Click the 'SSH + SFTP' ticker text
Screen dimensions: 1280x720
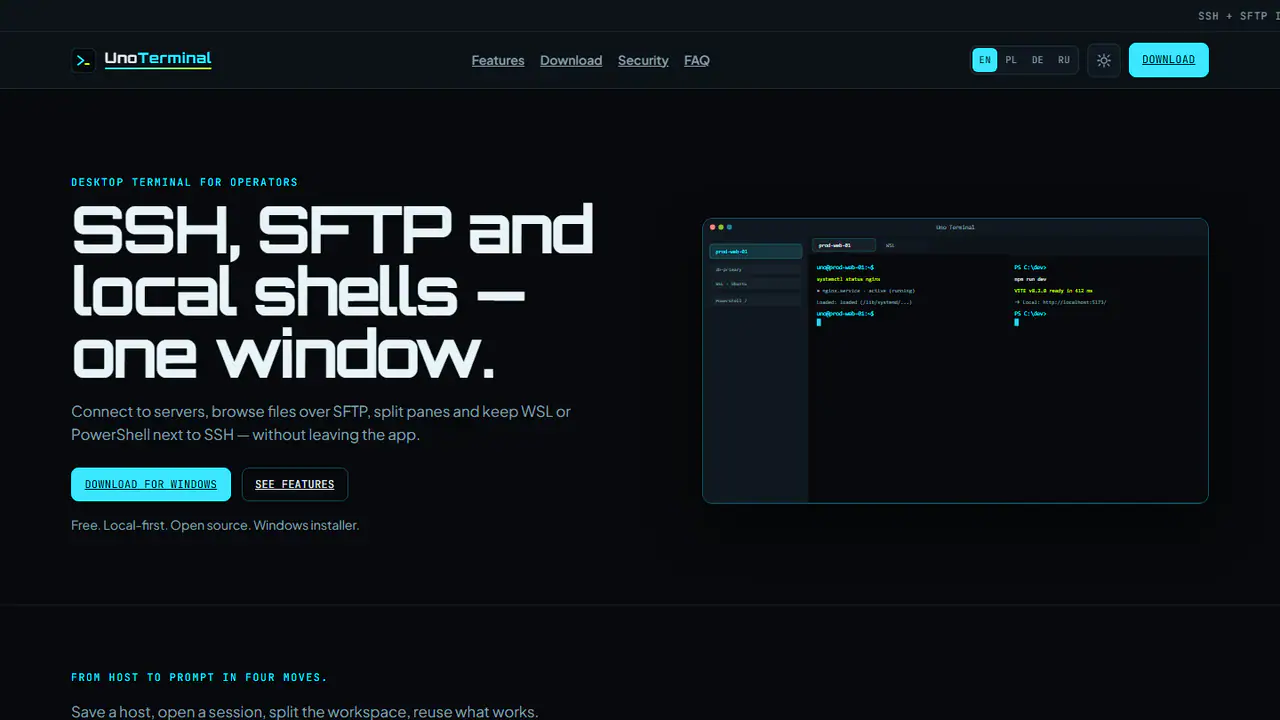tap(1233, 16)
